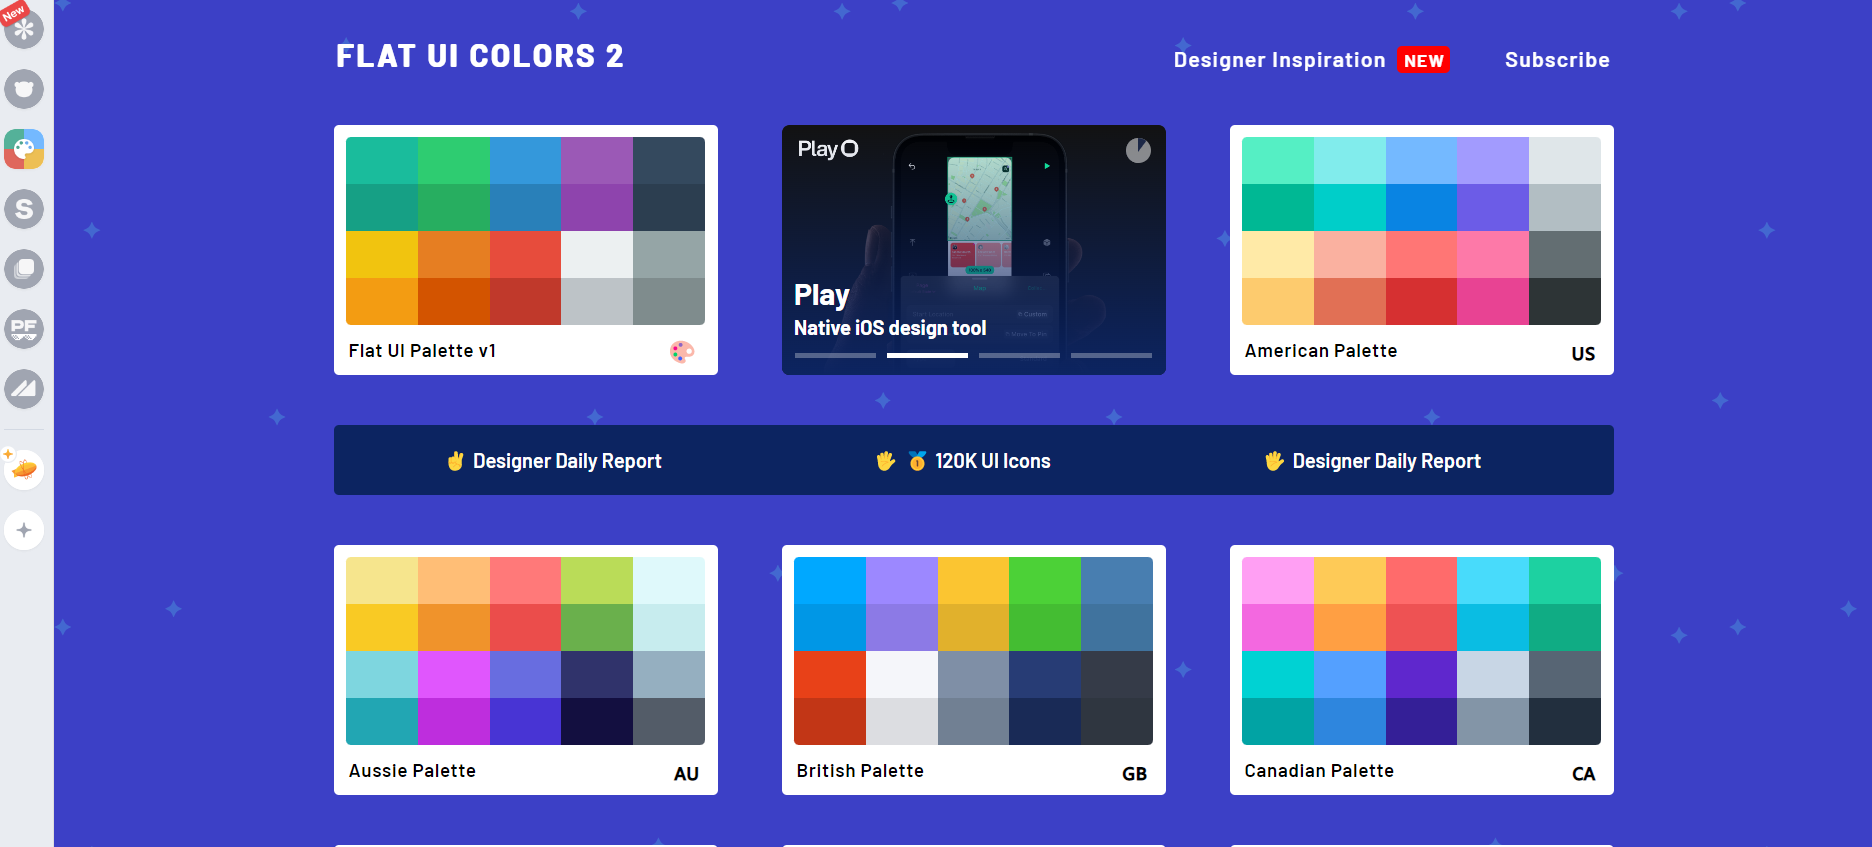
Task: Open the Aussie Palette card title
Action: pos(412,771)
